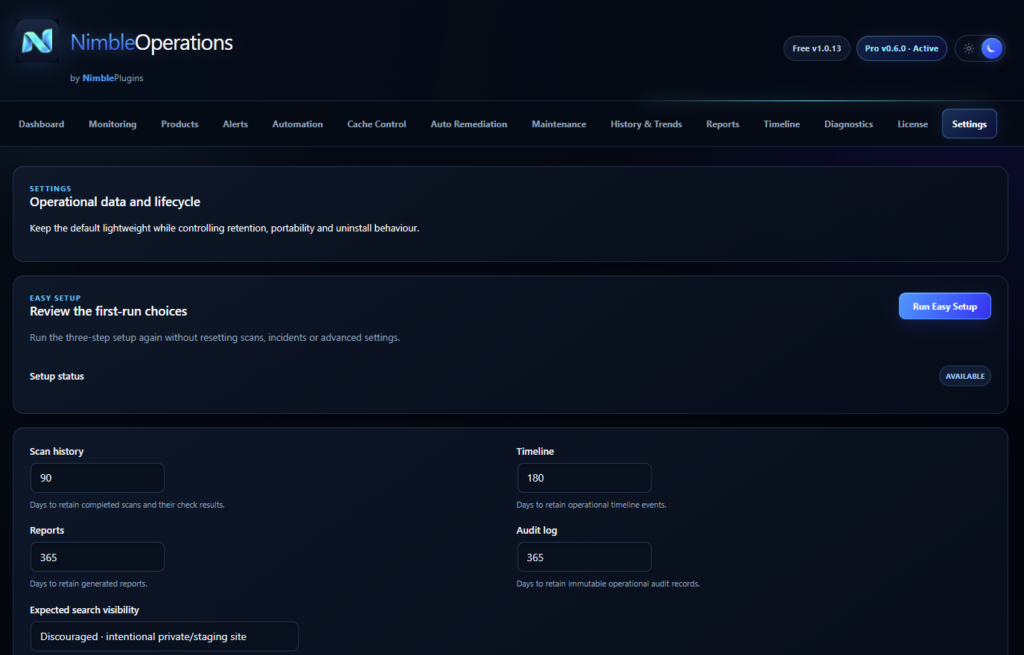Switch to the Products tab

(180, 124)
